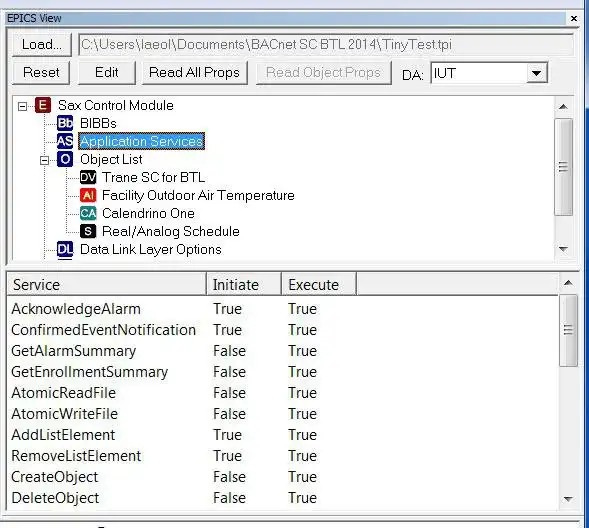Select Data Link Layer Options item
This screenshot has width=589, height=528.
(151, 249)
